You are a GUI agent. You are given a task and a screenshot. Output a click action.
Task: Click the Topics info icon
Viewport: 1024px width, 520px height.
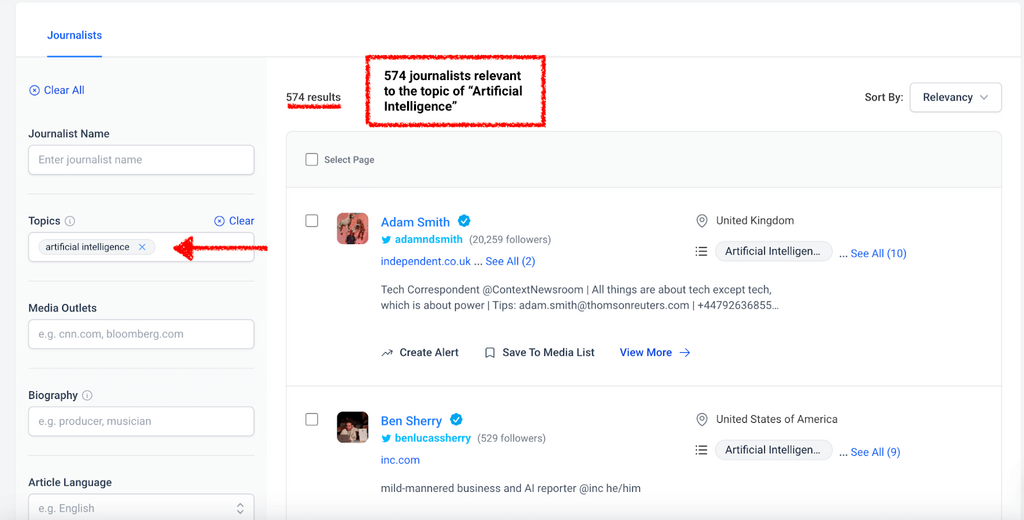[70, 221]
